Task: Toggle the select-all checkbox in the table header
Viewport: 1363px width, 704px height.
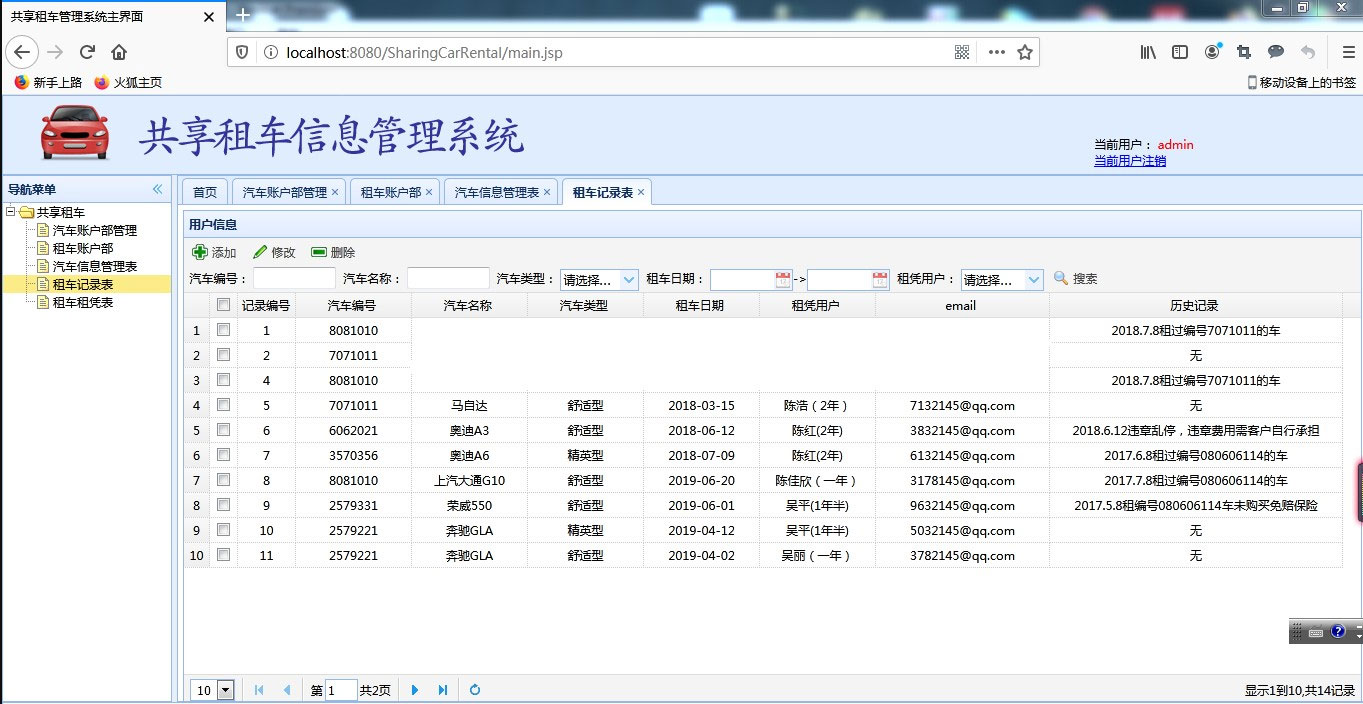Action: coord(222,305)
